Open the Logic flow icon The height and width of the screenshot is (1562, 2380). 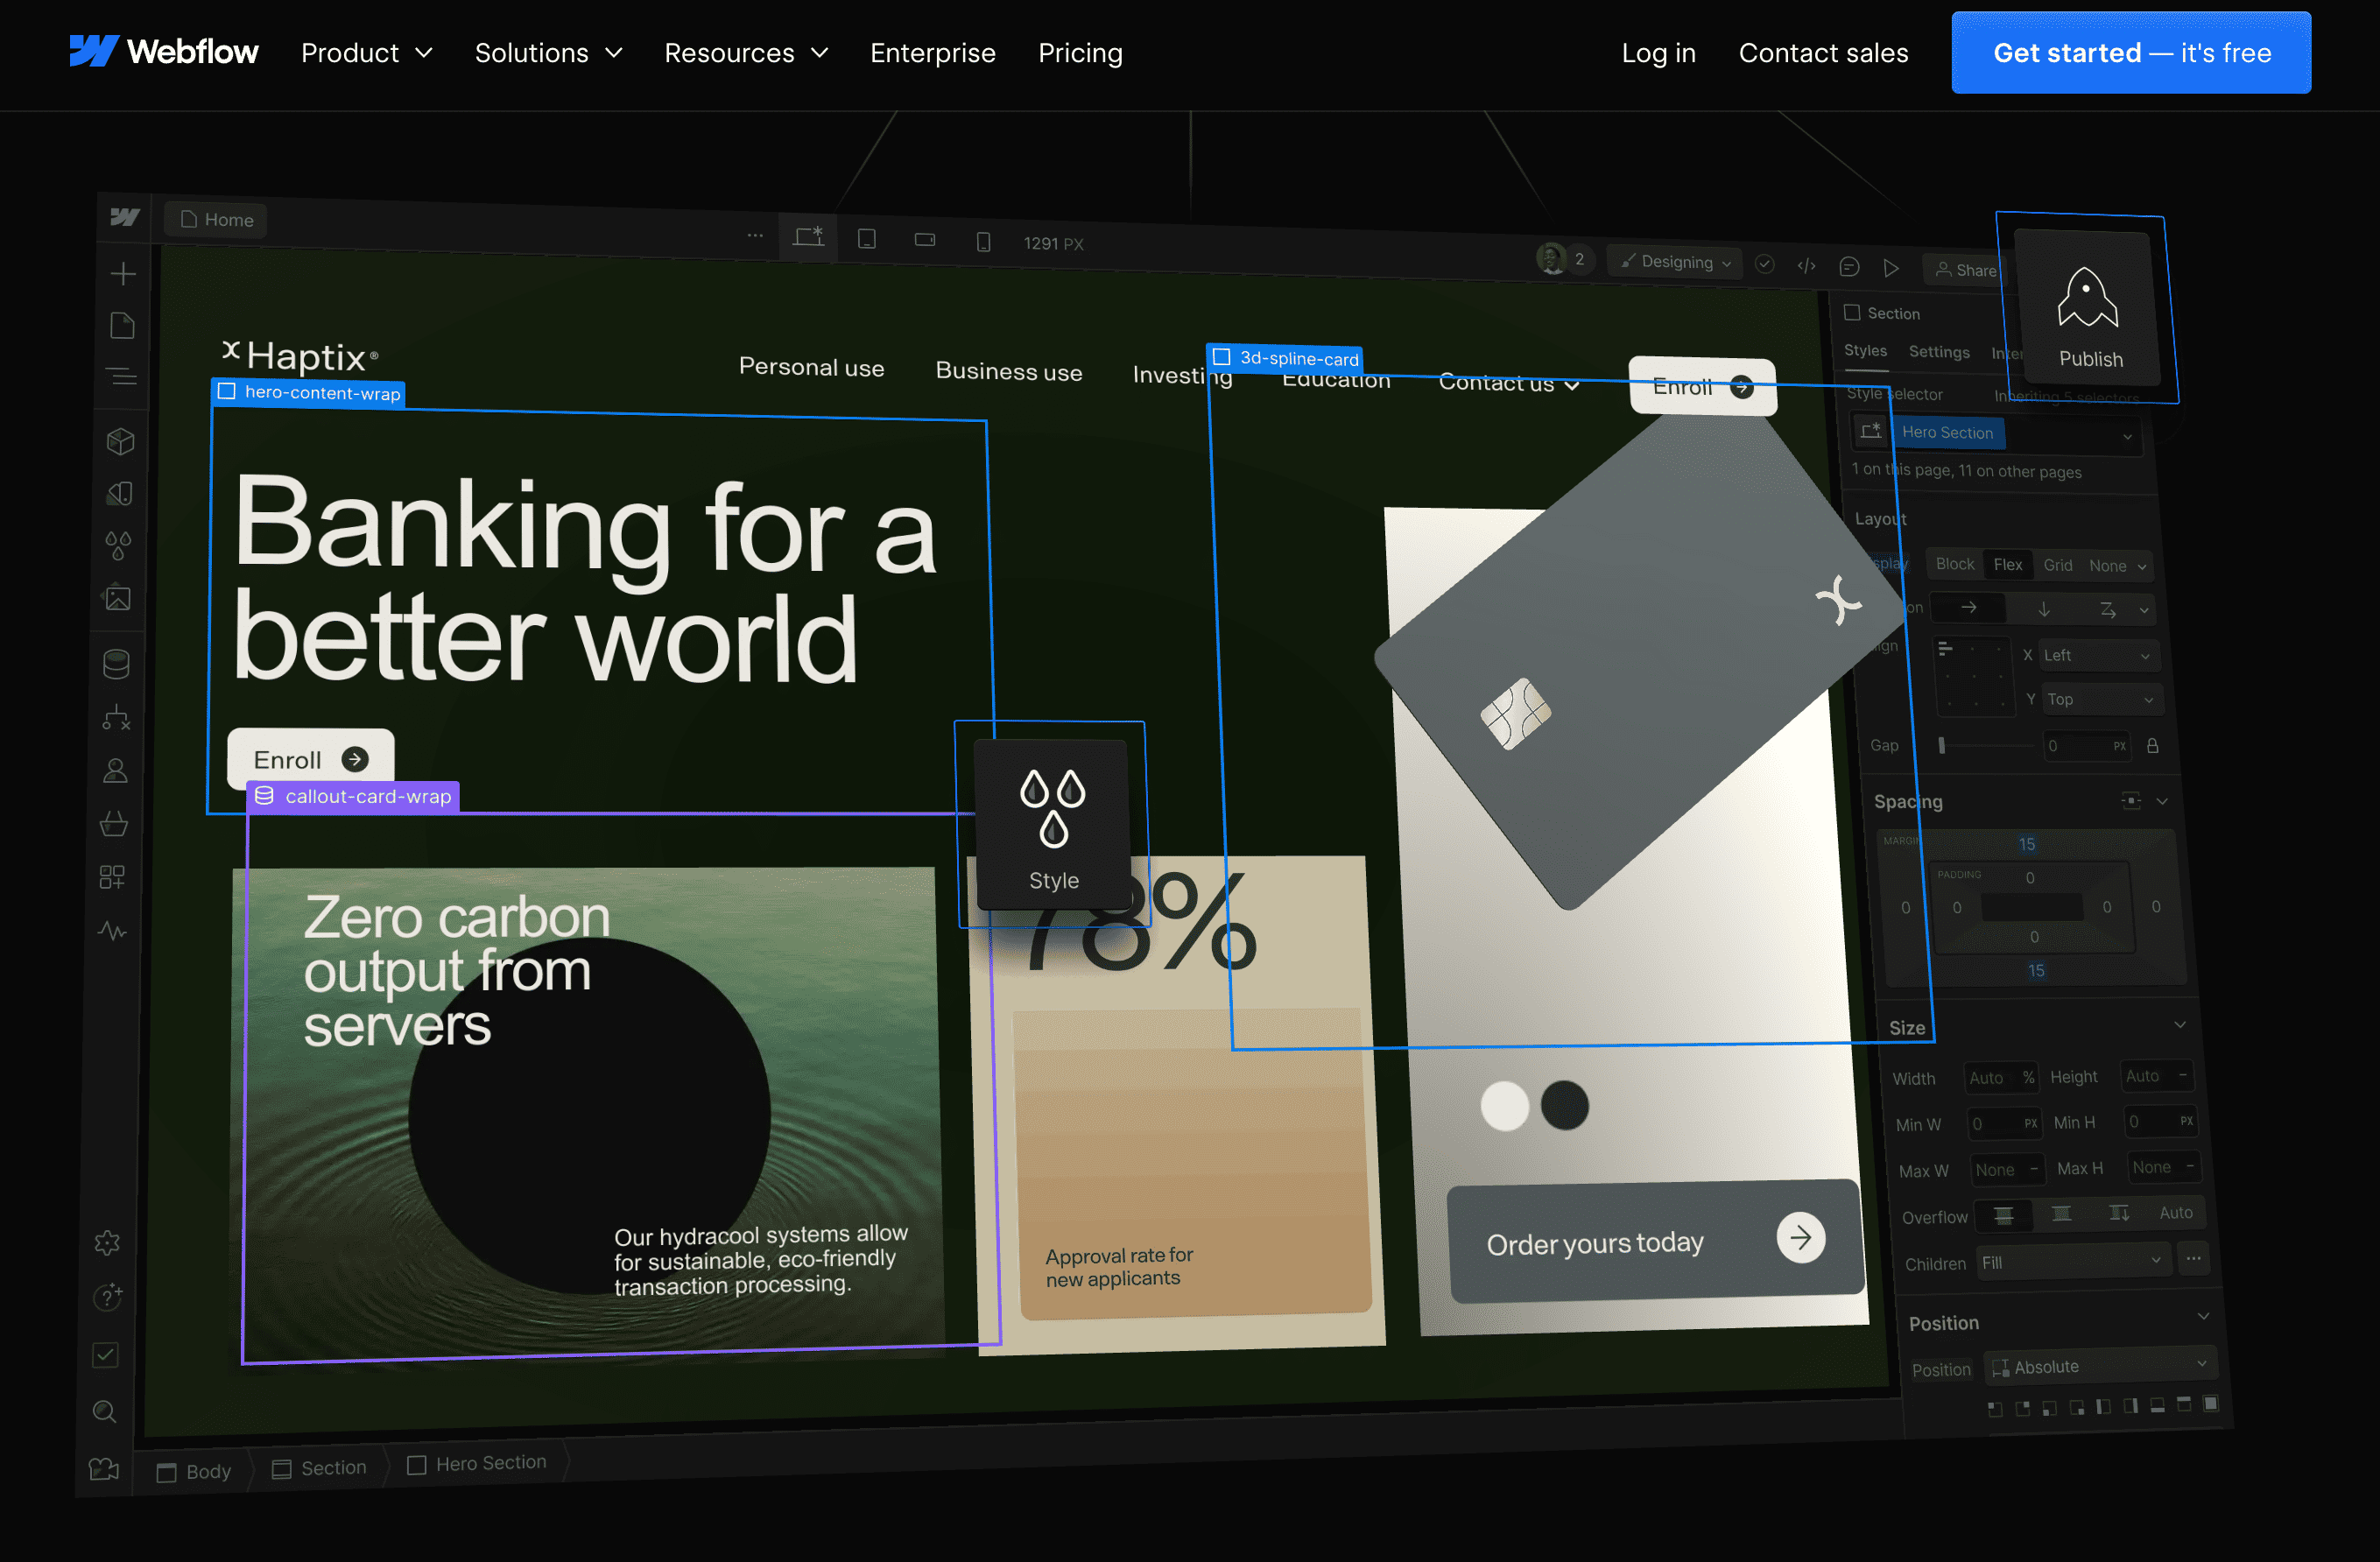(x=116, y=717)
